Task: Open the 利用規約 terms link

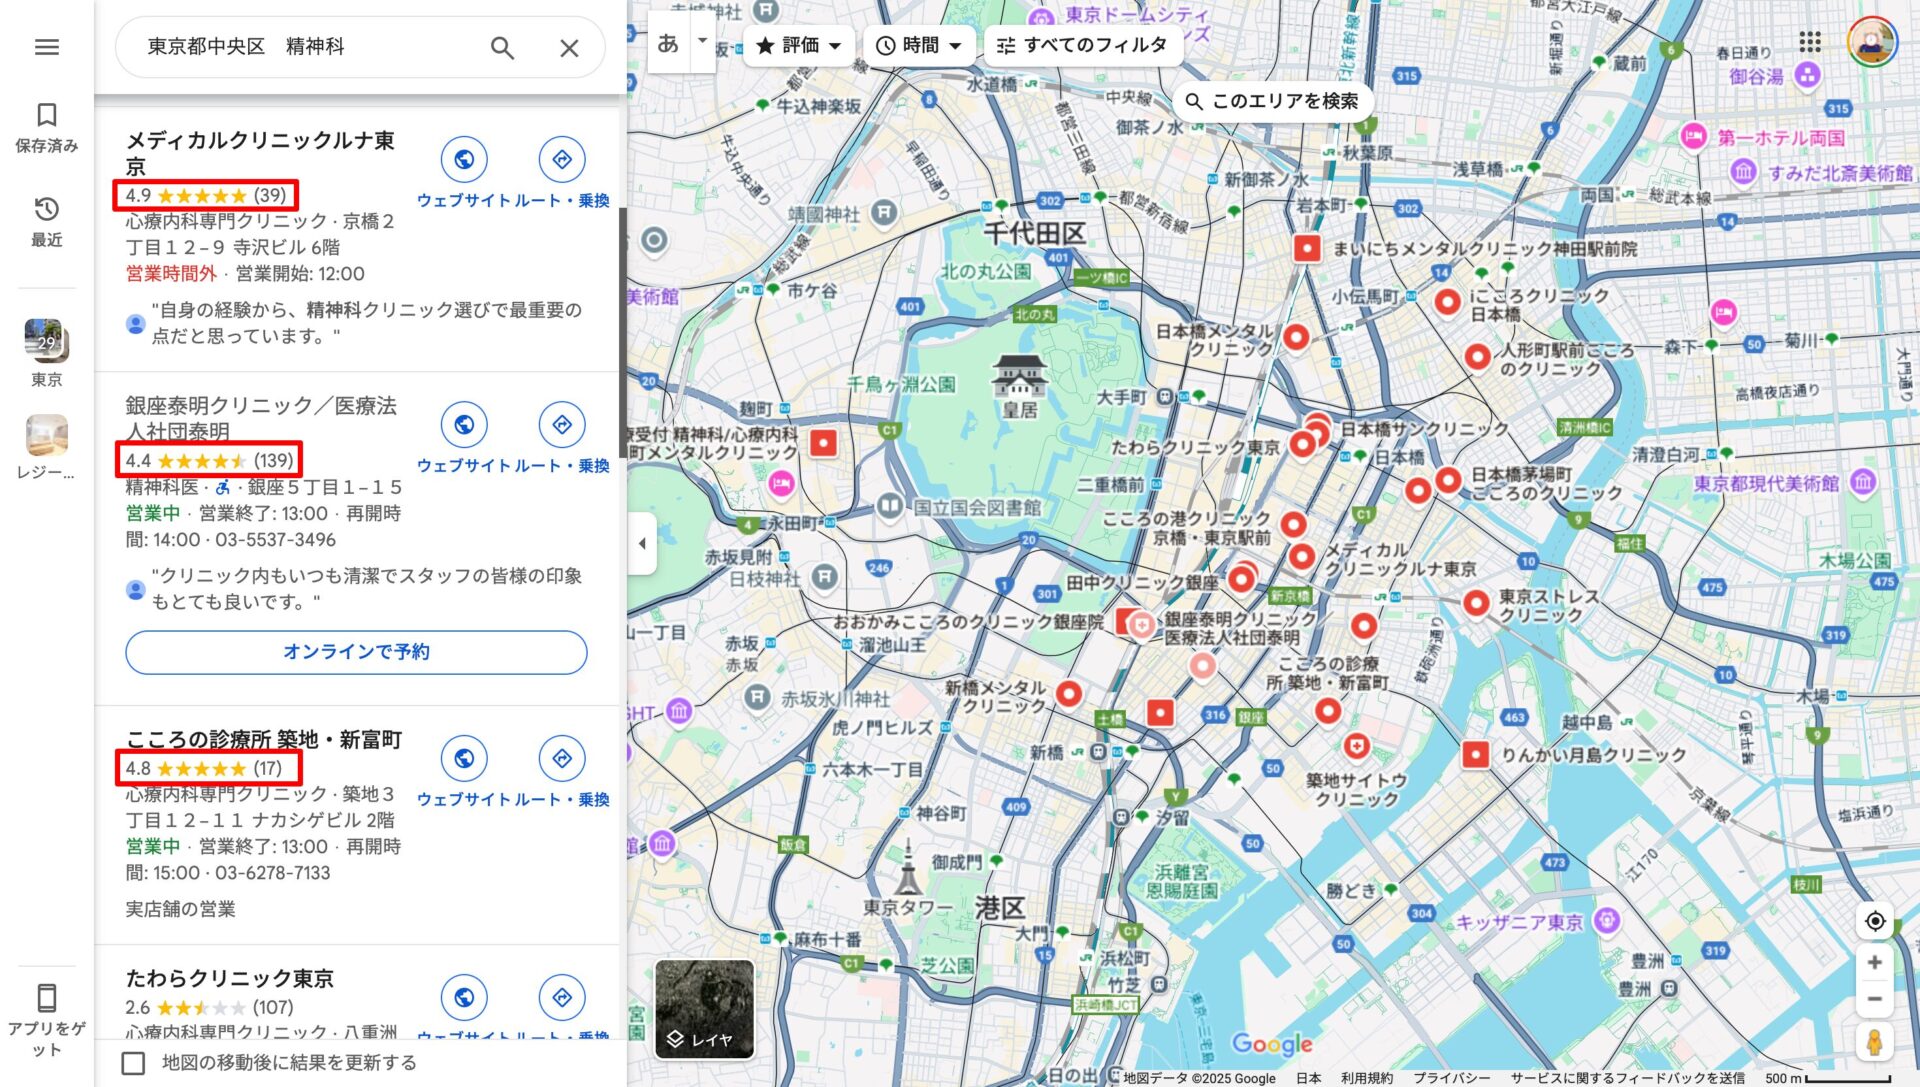Action: click(x=1367, y=1078)
